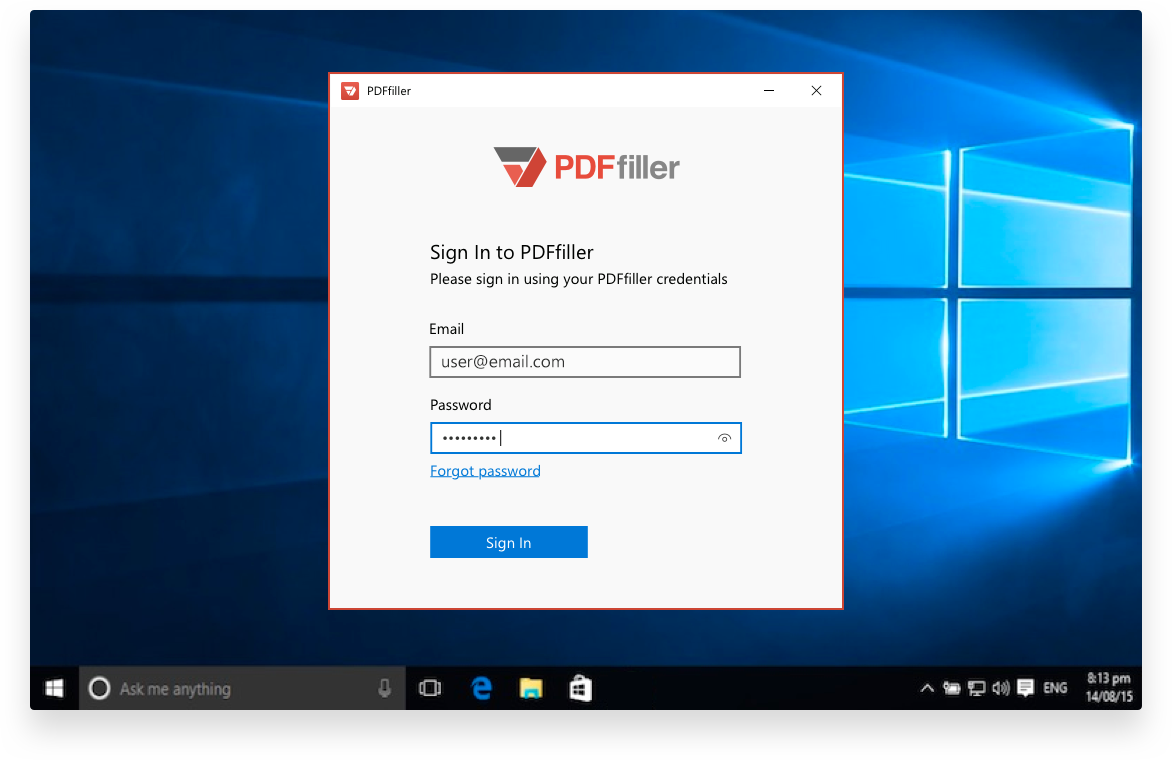Close the PDFfiller window

[816, 90]
